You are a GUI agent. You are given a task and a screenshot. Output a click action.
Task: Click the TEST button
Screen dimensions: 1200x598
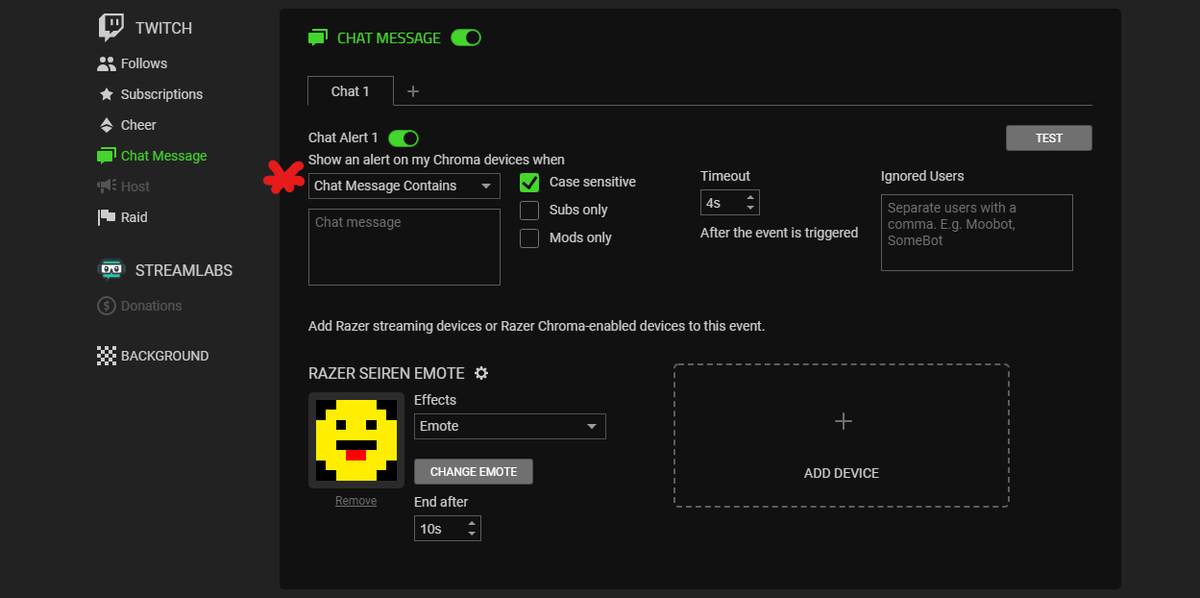click(x=1049, y=138)
